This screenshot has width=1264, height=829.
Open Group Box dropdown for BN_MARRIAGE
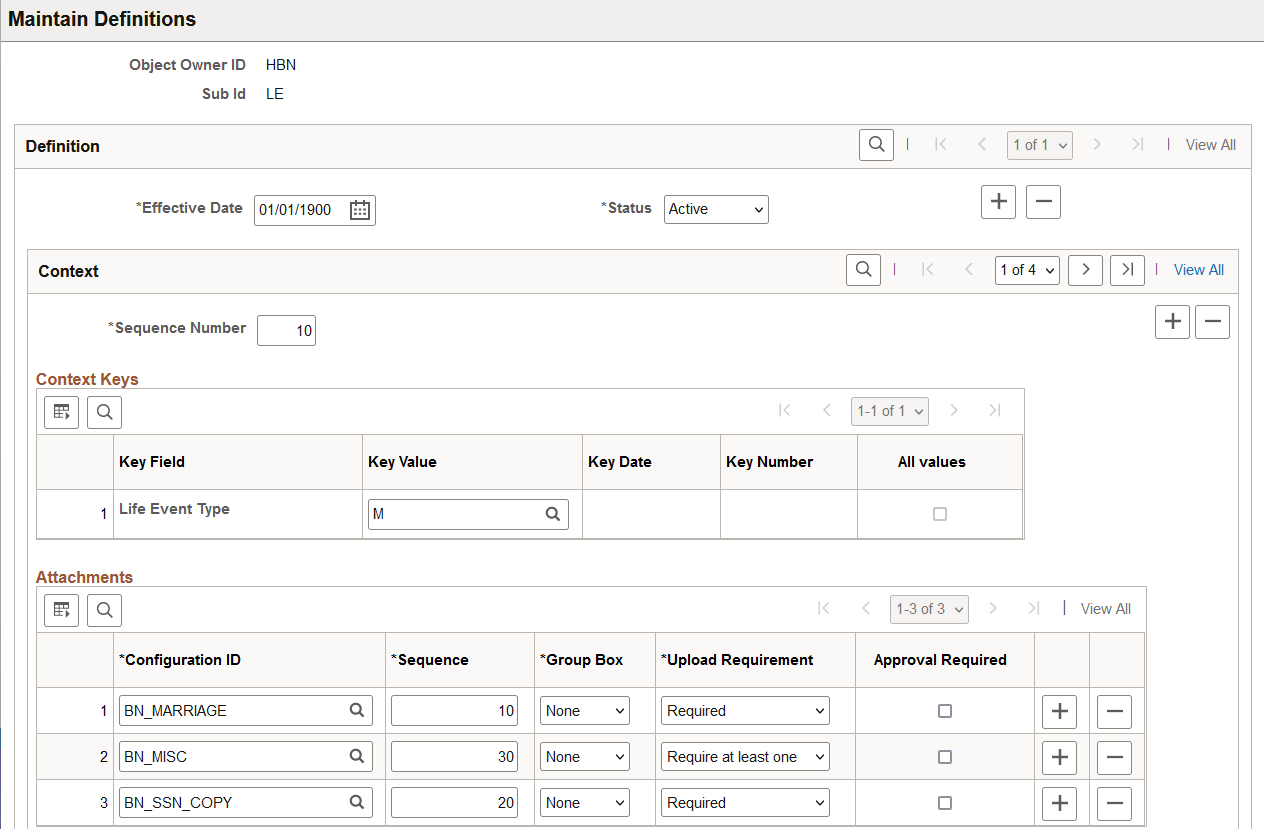pos(585,711)
